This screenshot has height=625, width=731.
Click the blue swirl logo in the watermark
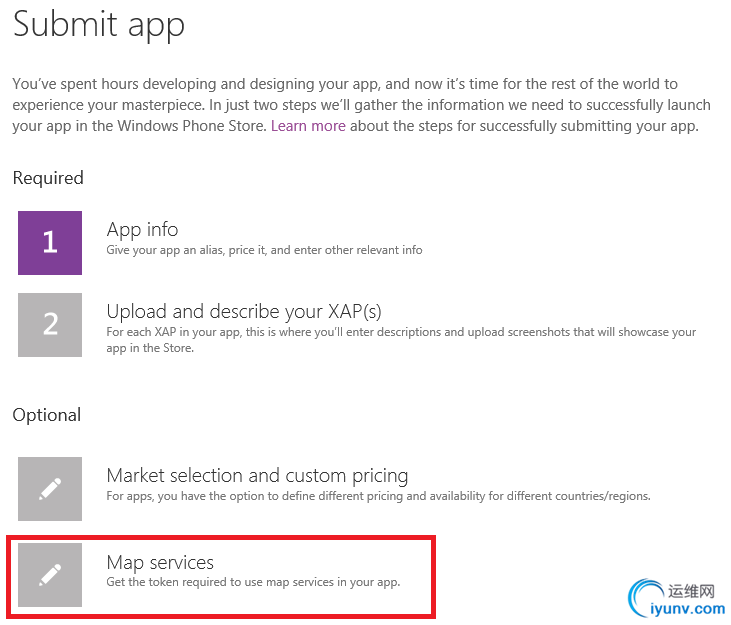tap(646, 598)
